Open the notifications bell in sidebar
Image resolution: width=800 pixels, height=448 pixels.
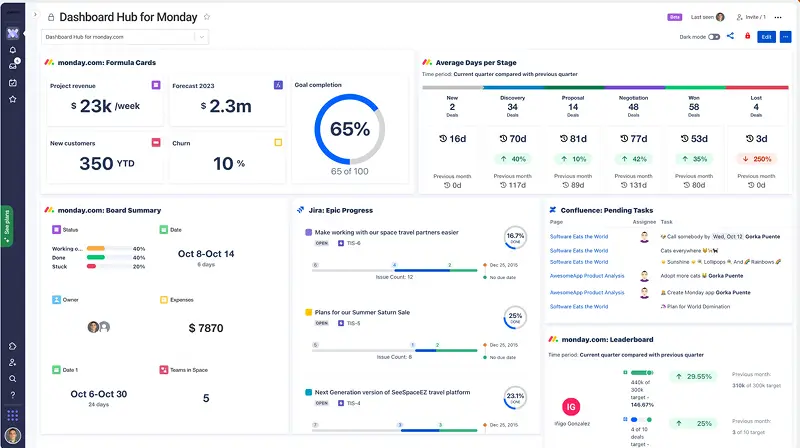pos(13,50)
